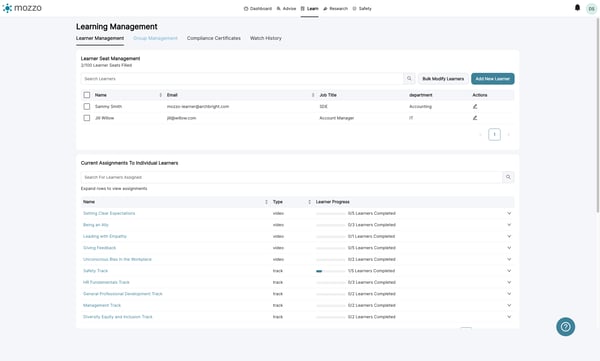Viewport: 600px width, 361px height.
Task: Open Safety in top navigation
Action: (362, 8)
